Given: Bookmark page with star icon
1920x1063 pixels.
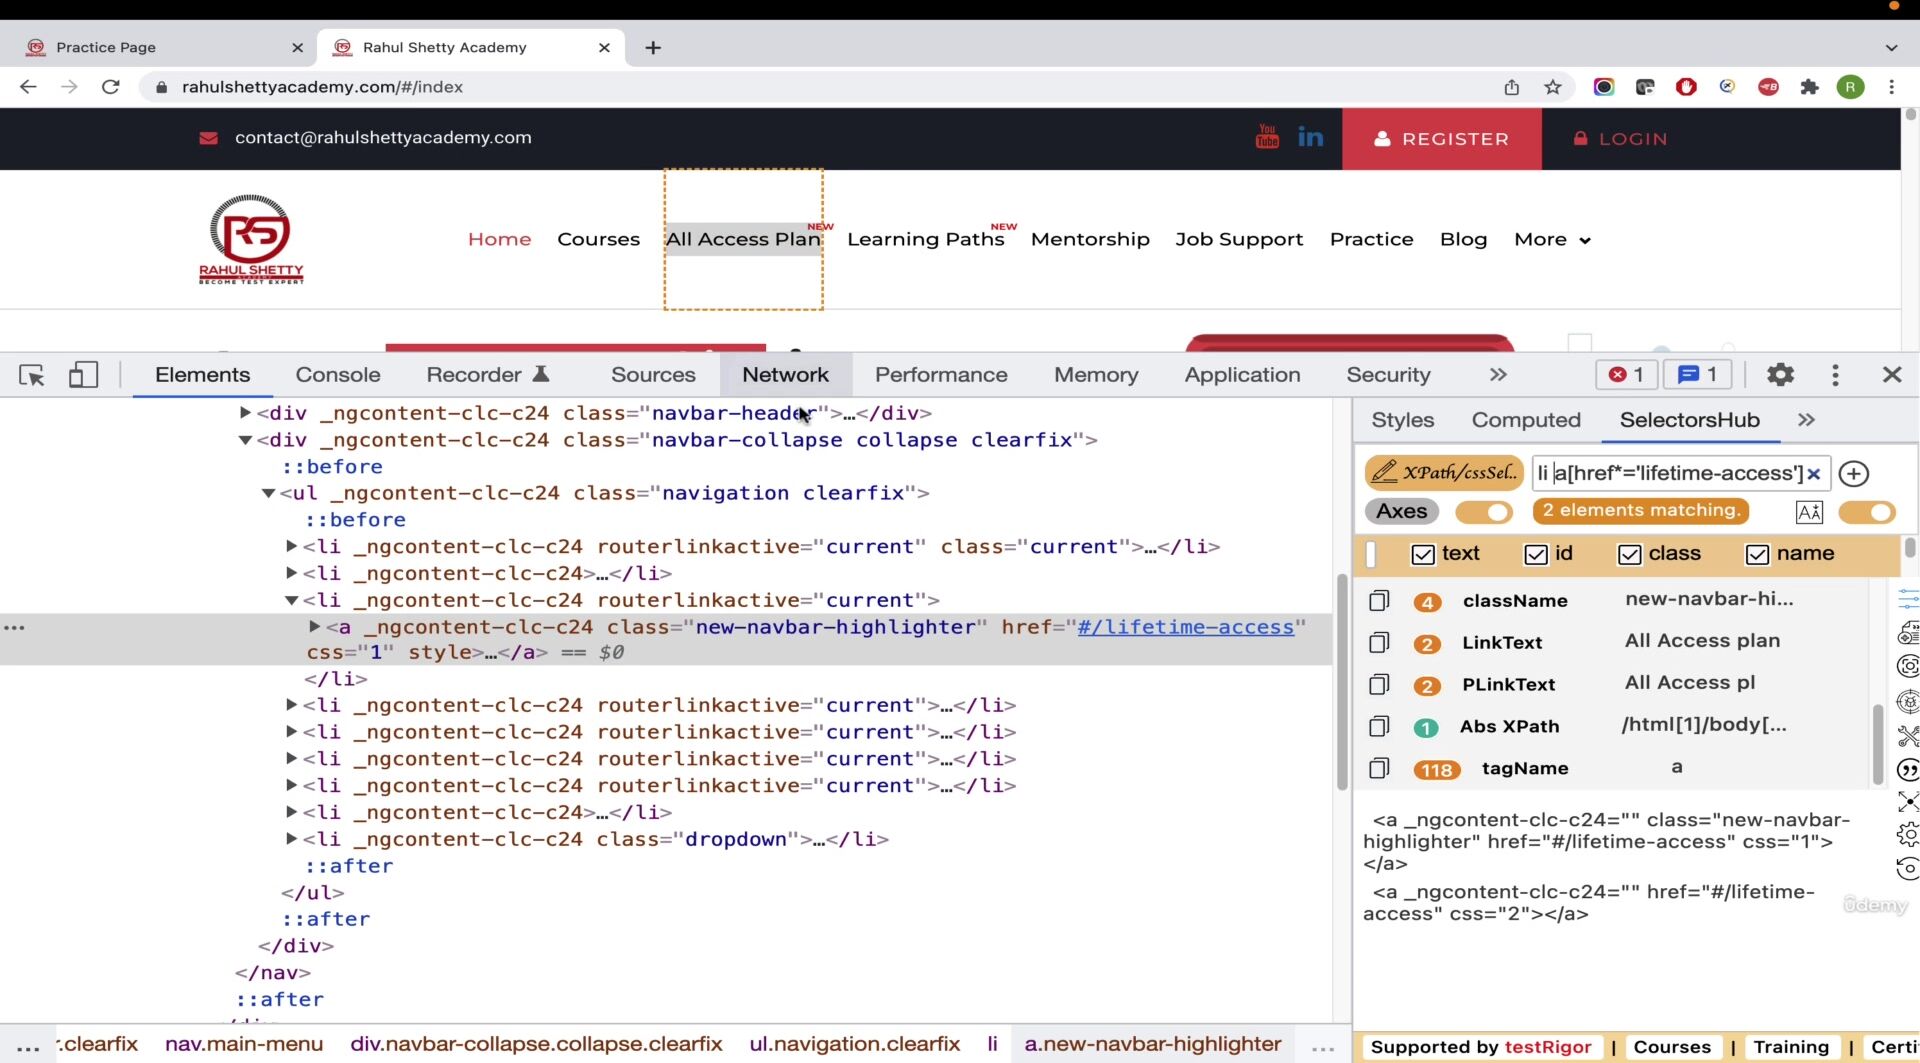Looking at the screenshot, I should [1552, 87].
